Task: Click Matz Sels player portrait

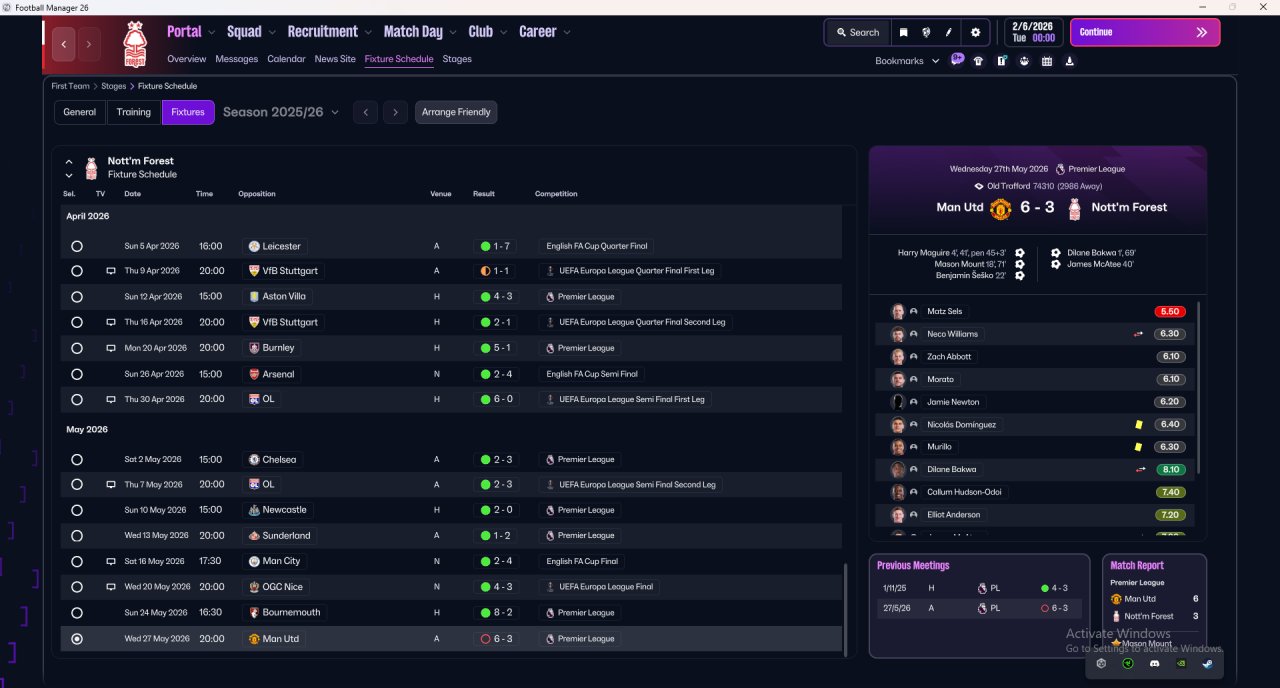Action: tap(898, 311)
